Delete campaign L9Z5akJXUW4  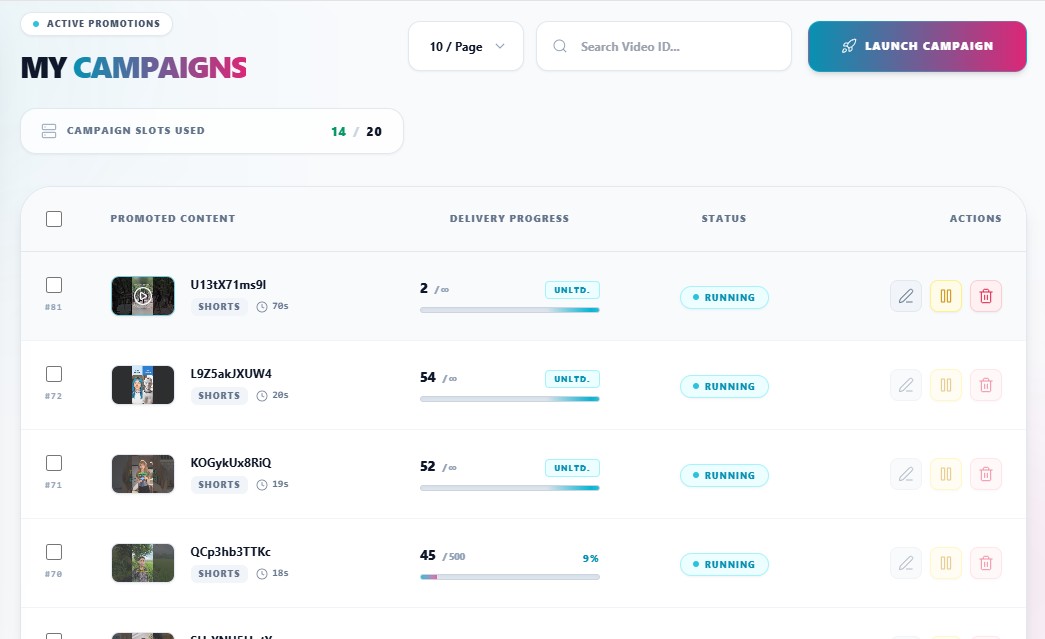coord(986,385)
